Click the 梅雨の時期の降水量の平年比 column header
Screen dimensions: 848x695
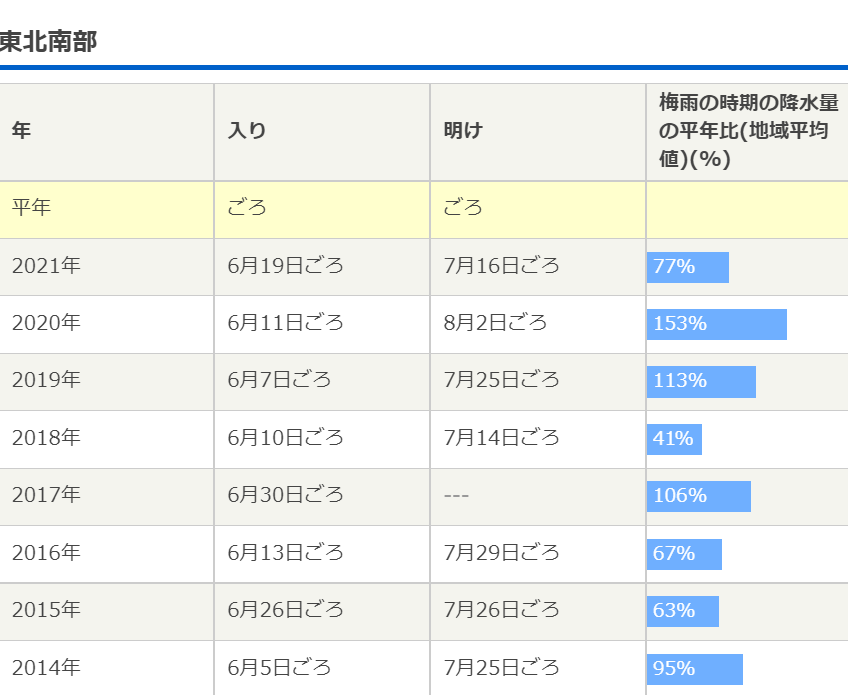click(747, 132)
